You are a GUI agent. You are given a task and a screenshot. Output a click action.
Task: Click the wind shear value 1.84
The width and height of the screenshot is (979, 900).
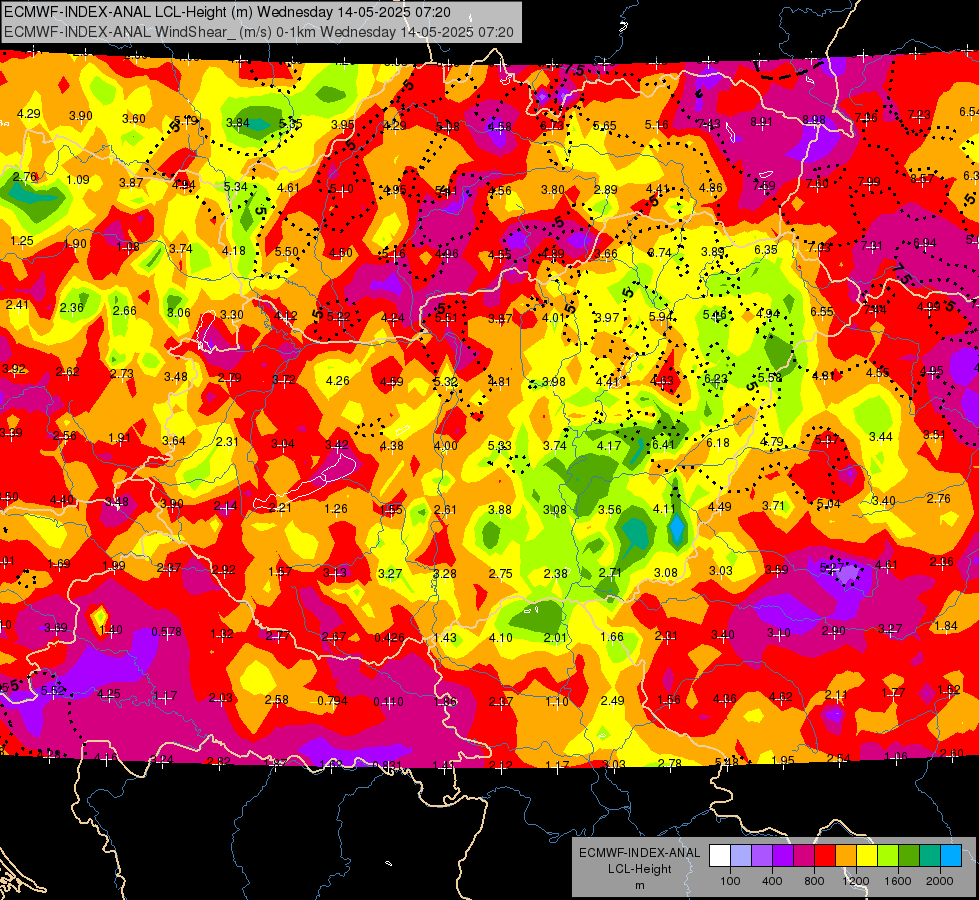(946, 626)
